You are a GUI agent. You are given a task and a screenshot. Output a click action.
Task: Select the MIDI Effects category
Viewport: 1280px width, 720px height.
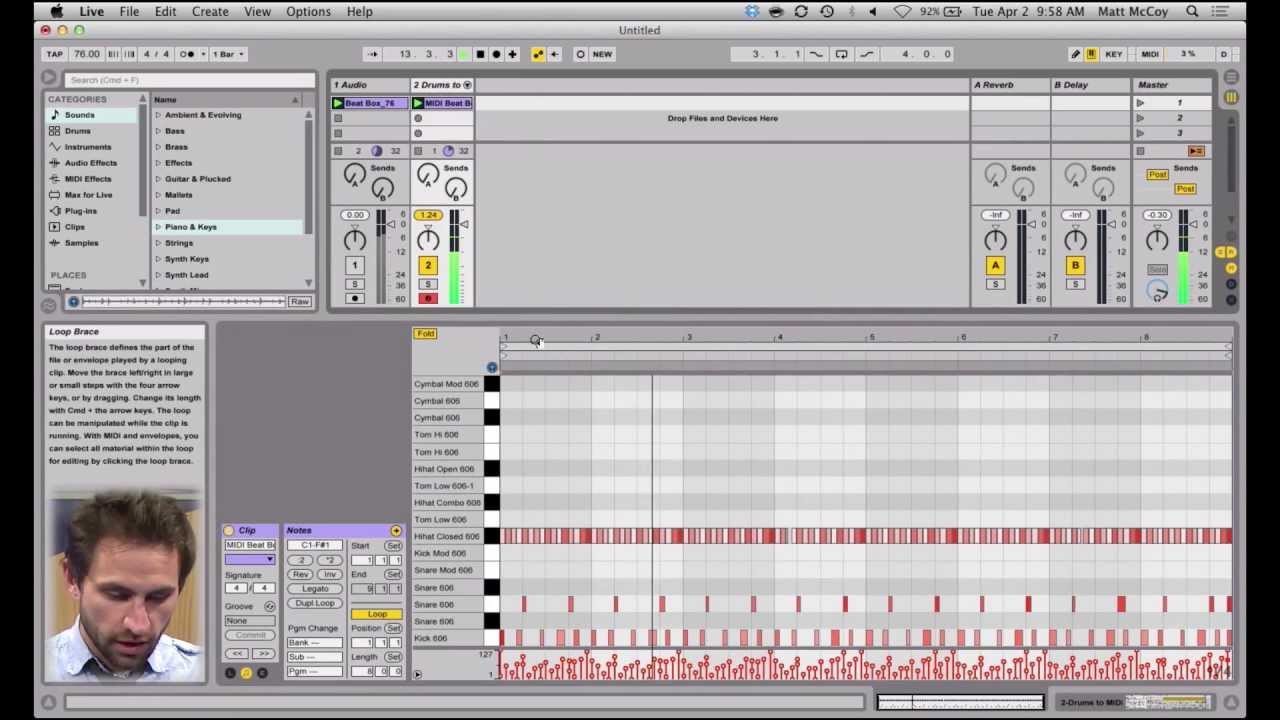pyautogui.click(x=88, y=179)
